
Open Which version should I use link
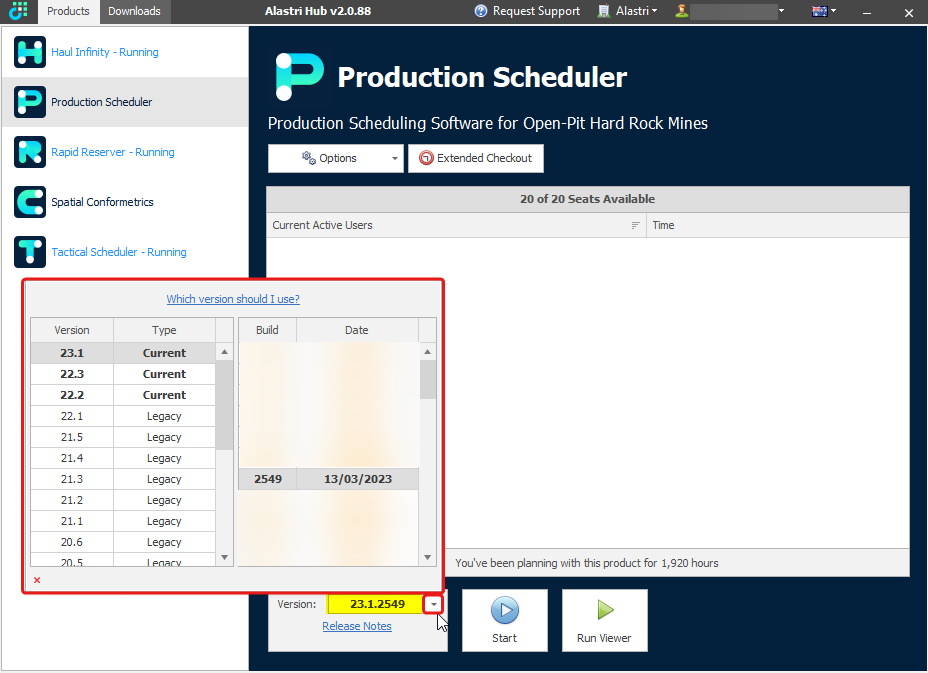coord(233,299)
